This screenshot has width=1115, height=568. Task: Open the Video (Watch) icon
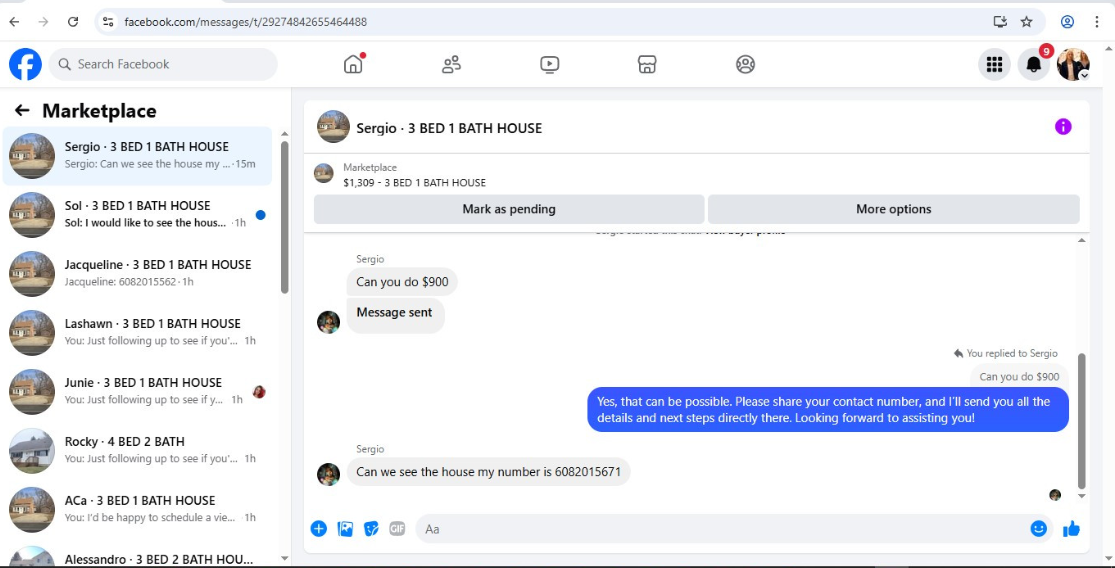(x=549, y=65)
